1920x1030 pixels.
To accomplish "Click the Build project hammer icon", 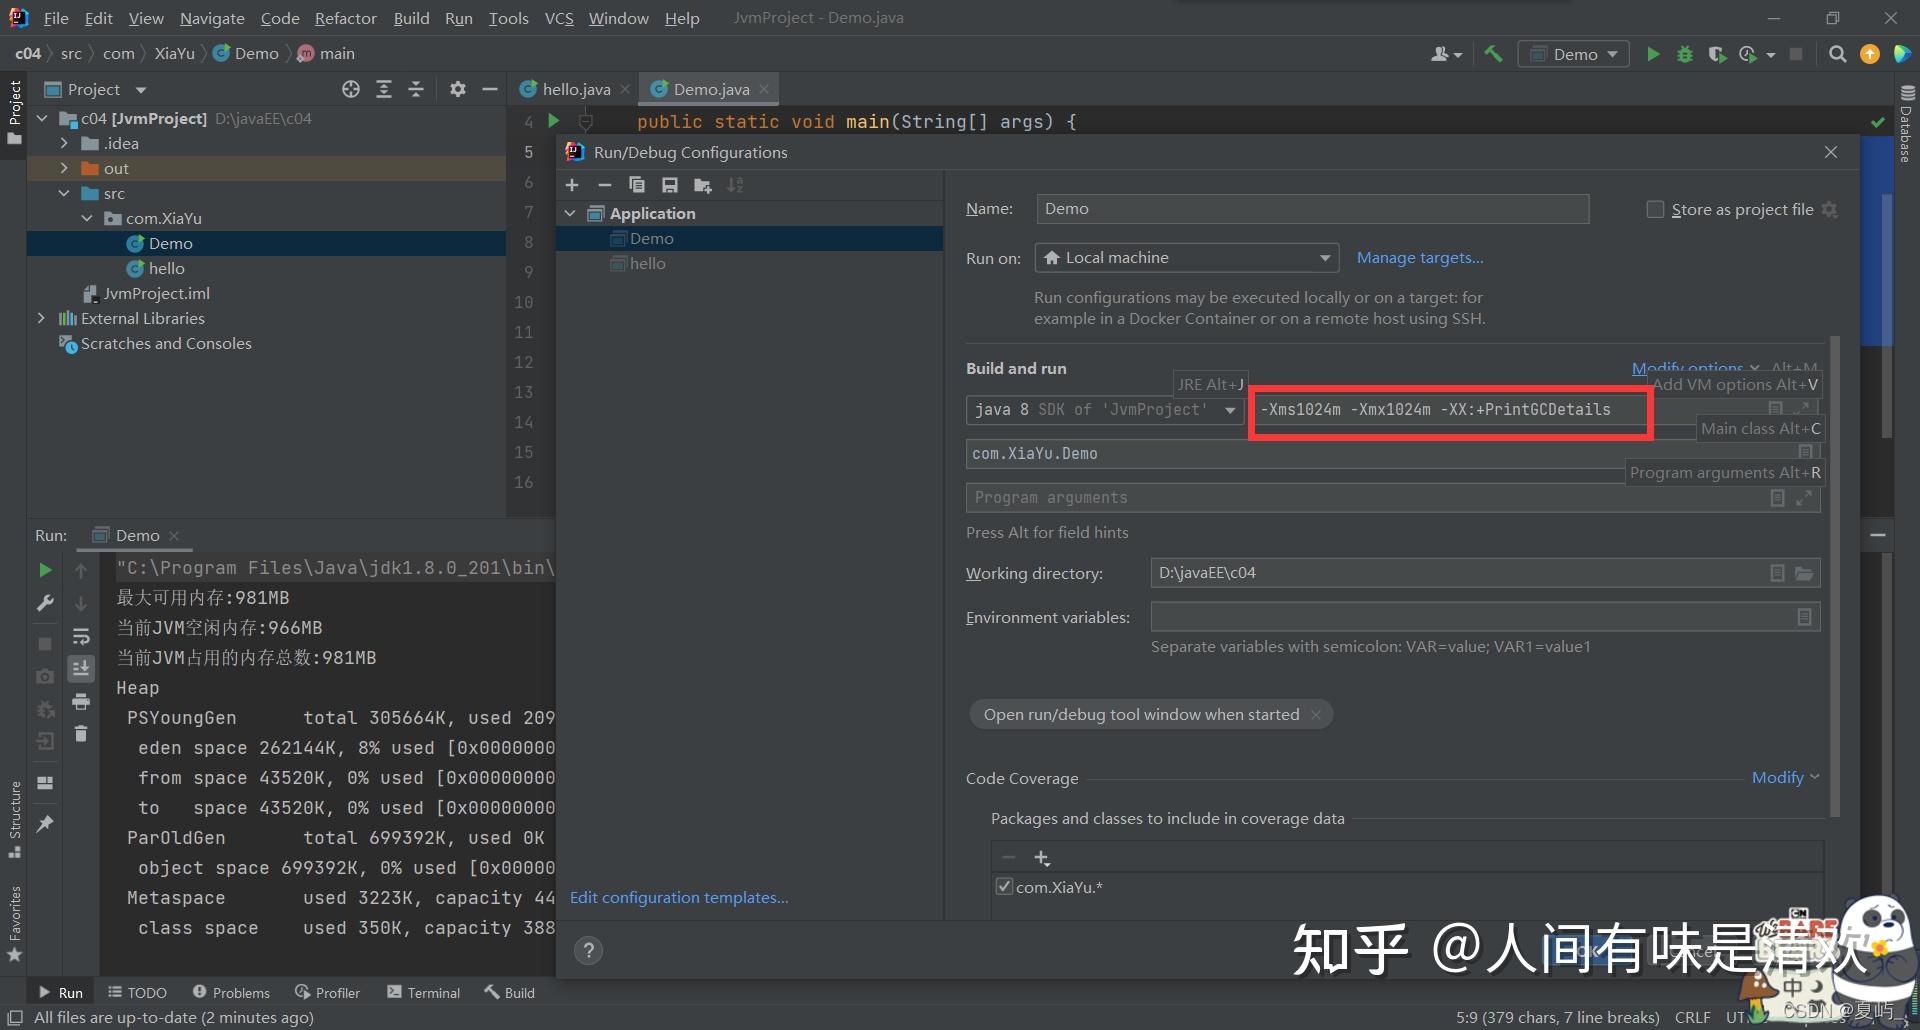I will (1493, 54).
